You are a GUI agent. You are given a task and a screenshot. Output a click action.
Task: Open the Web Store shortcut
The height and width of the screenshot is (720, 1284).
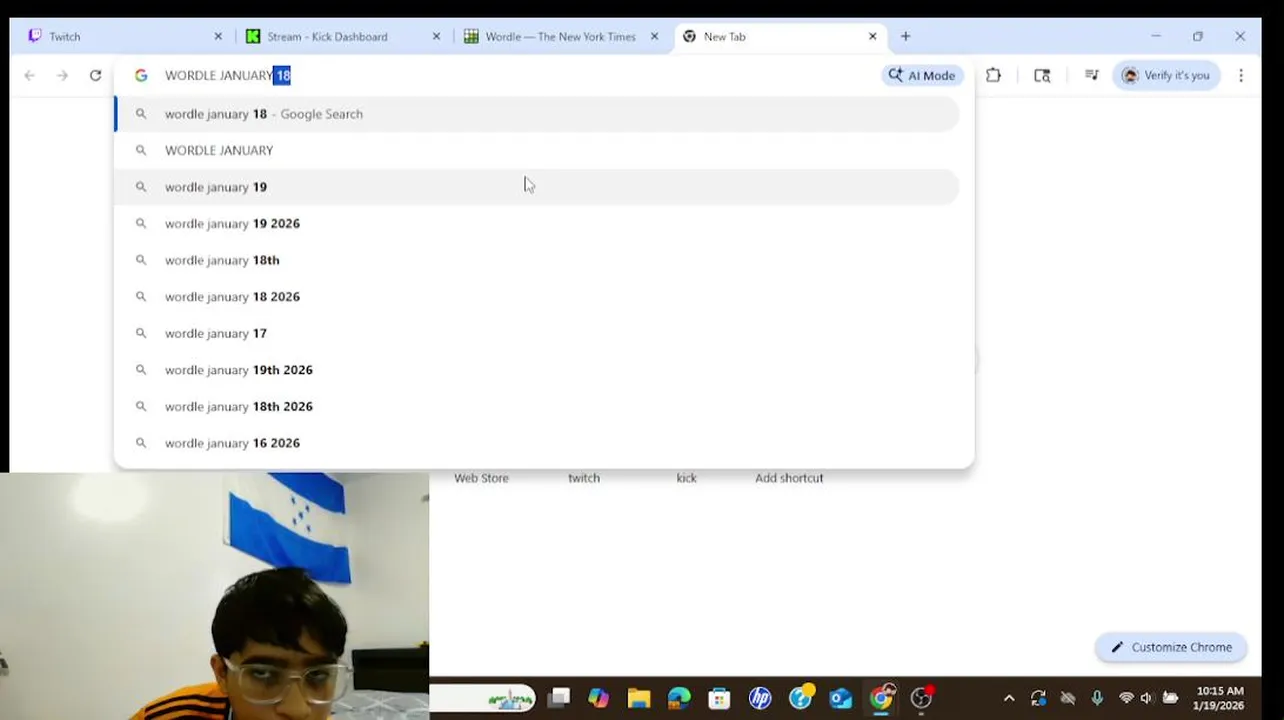(481, 478)
